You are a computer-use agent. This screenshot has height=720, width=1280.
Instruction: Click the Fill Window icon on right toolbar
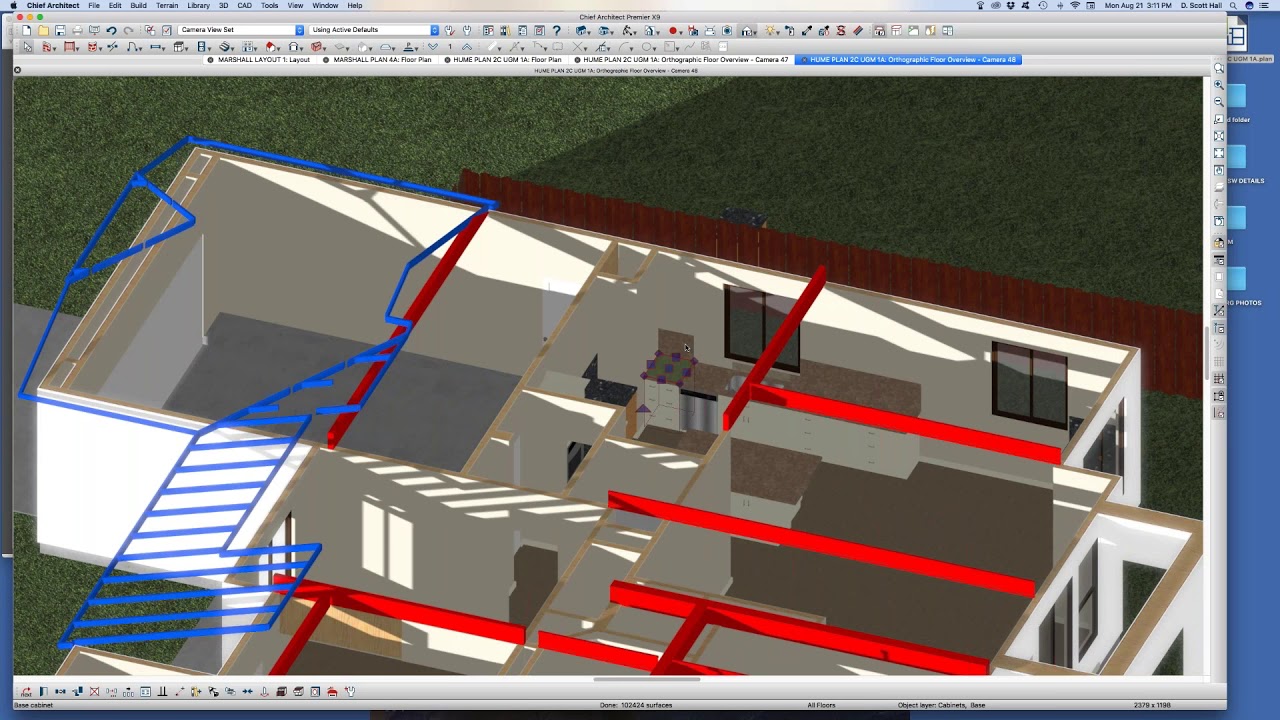coord(1218,153)
